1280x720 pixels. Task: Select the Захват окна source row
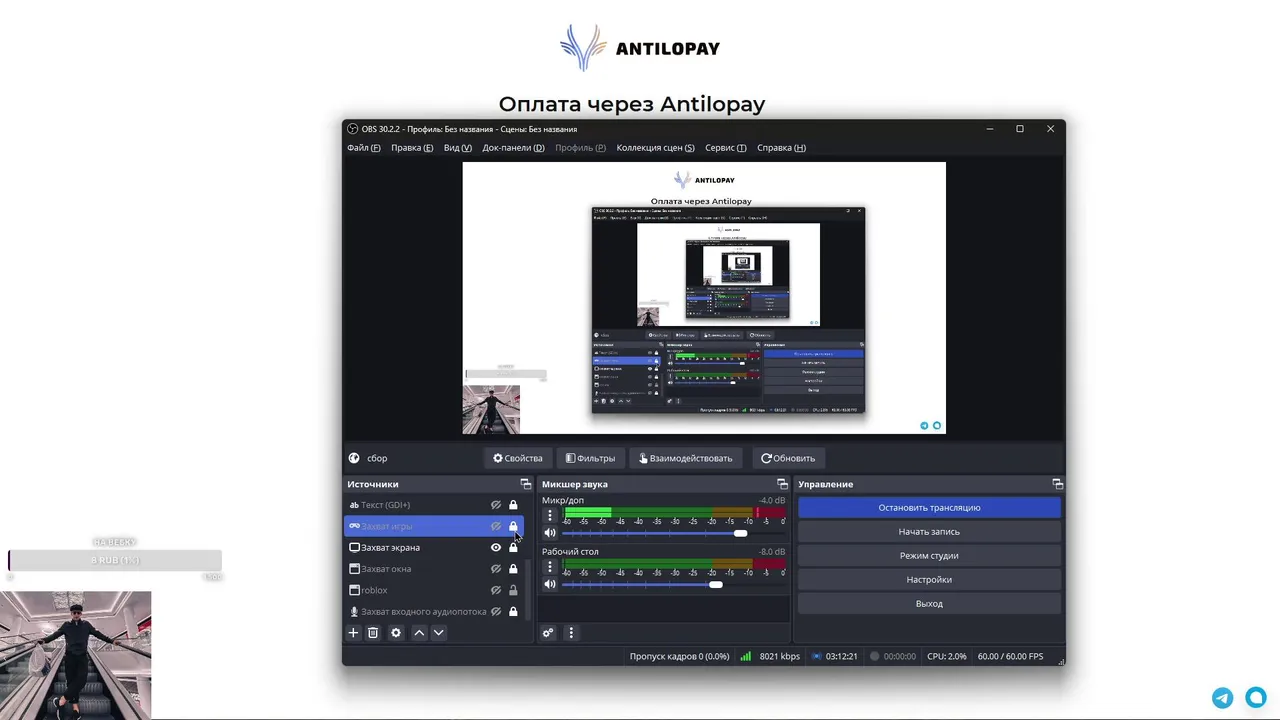pos(433,569)
